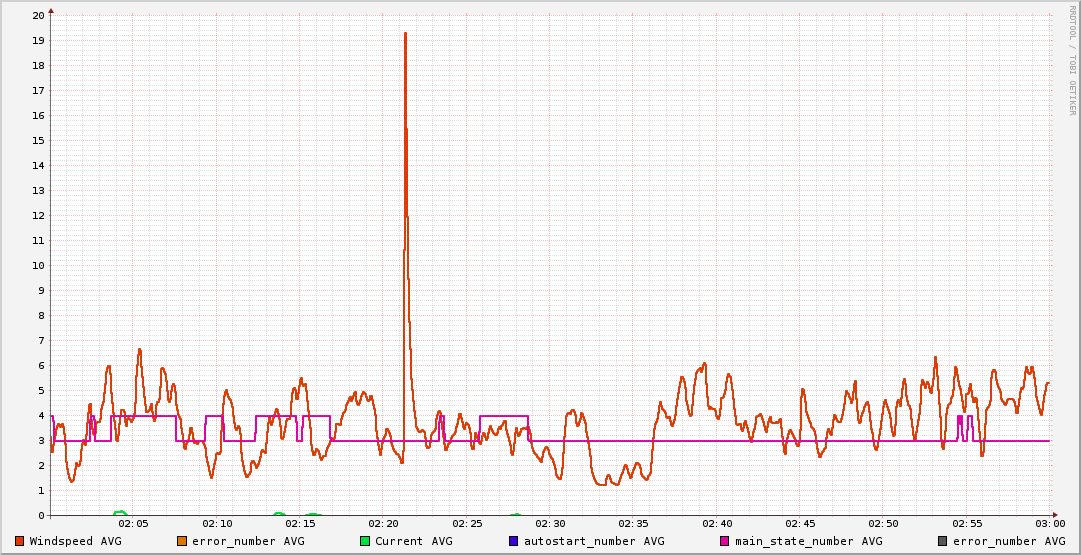
Task: Click the red Windspeed AVG legend swatch
Action: click(19, 541)
